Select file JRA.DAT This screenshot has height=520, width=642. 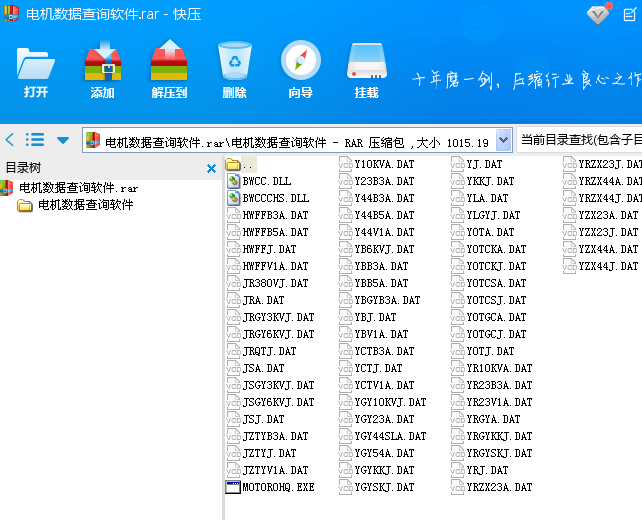tap(255, 300)
